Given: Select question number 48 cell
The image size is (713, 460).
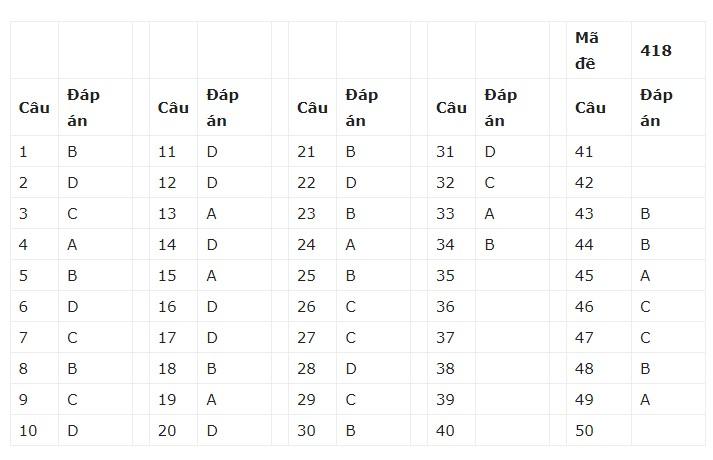Looking at the screenshot, I should [x=585, y=369].
